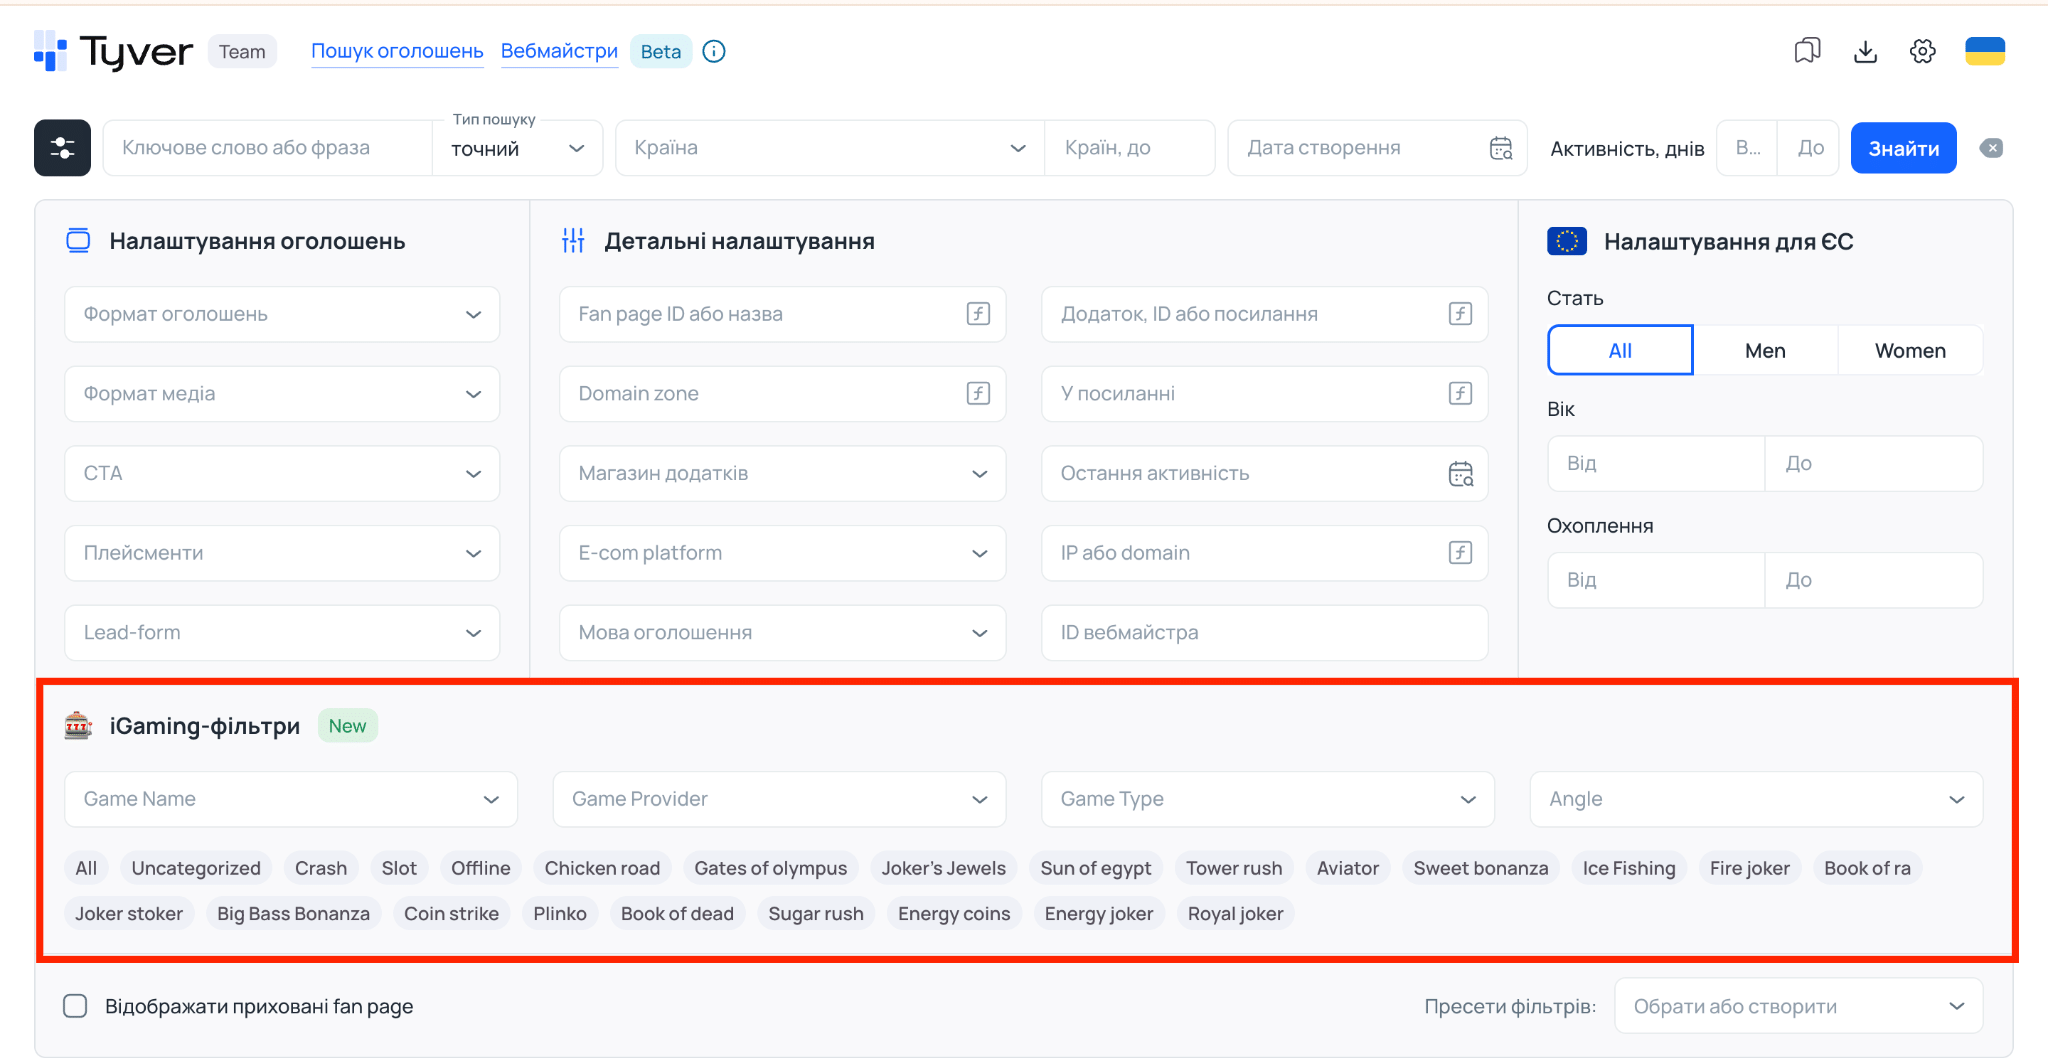Click the function icon in IP або domain field
The image size is (2048, 1058).
[1460, 553]
